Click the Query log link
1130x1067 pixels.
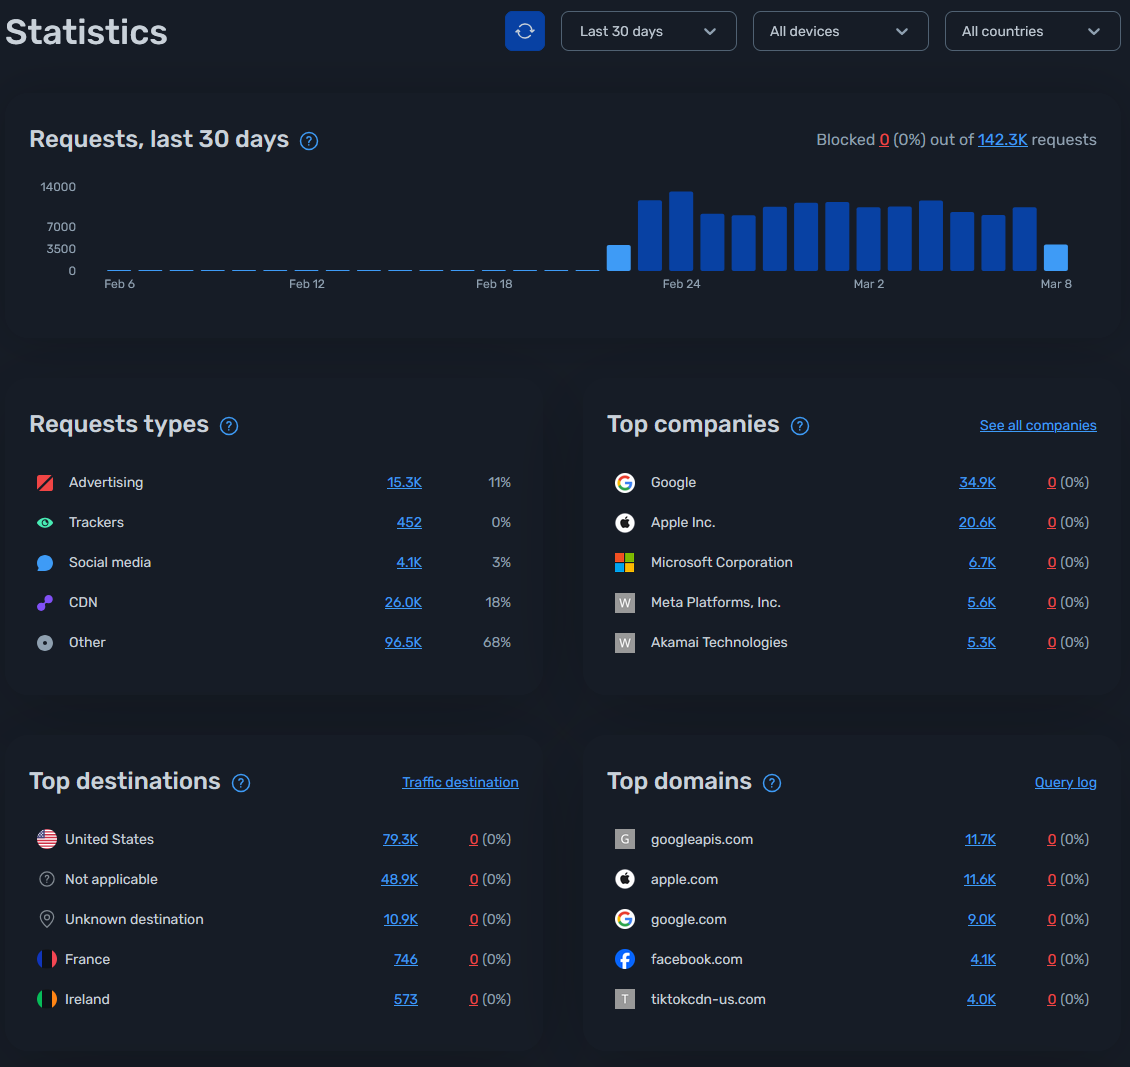pyautogui.click(x=1065, y=782)
